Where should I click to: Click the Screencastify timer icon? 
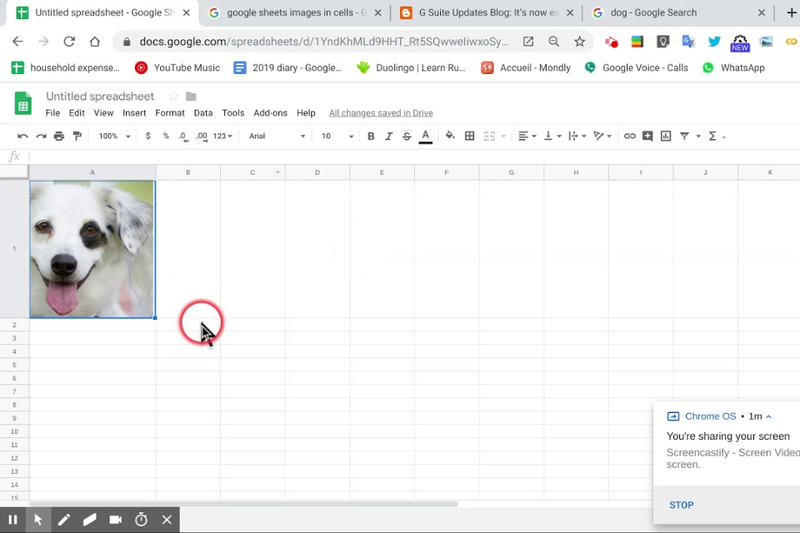point(141,519)
